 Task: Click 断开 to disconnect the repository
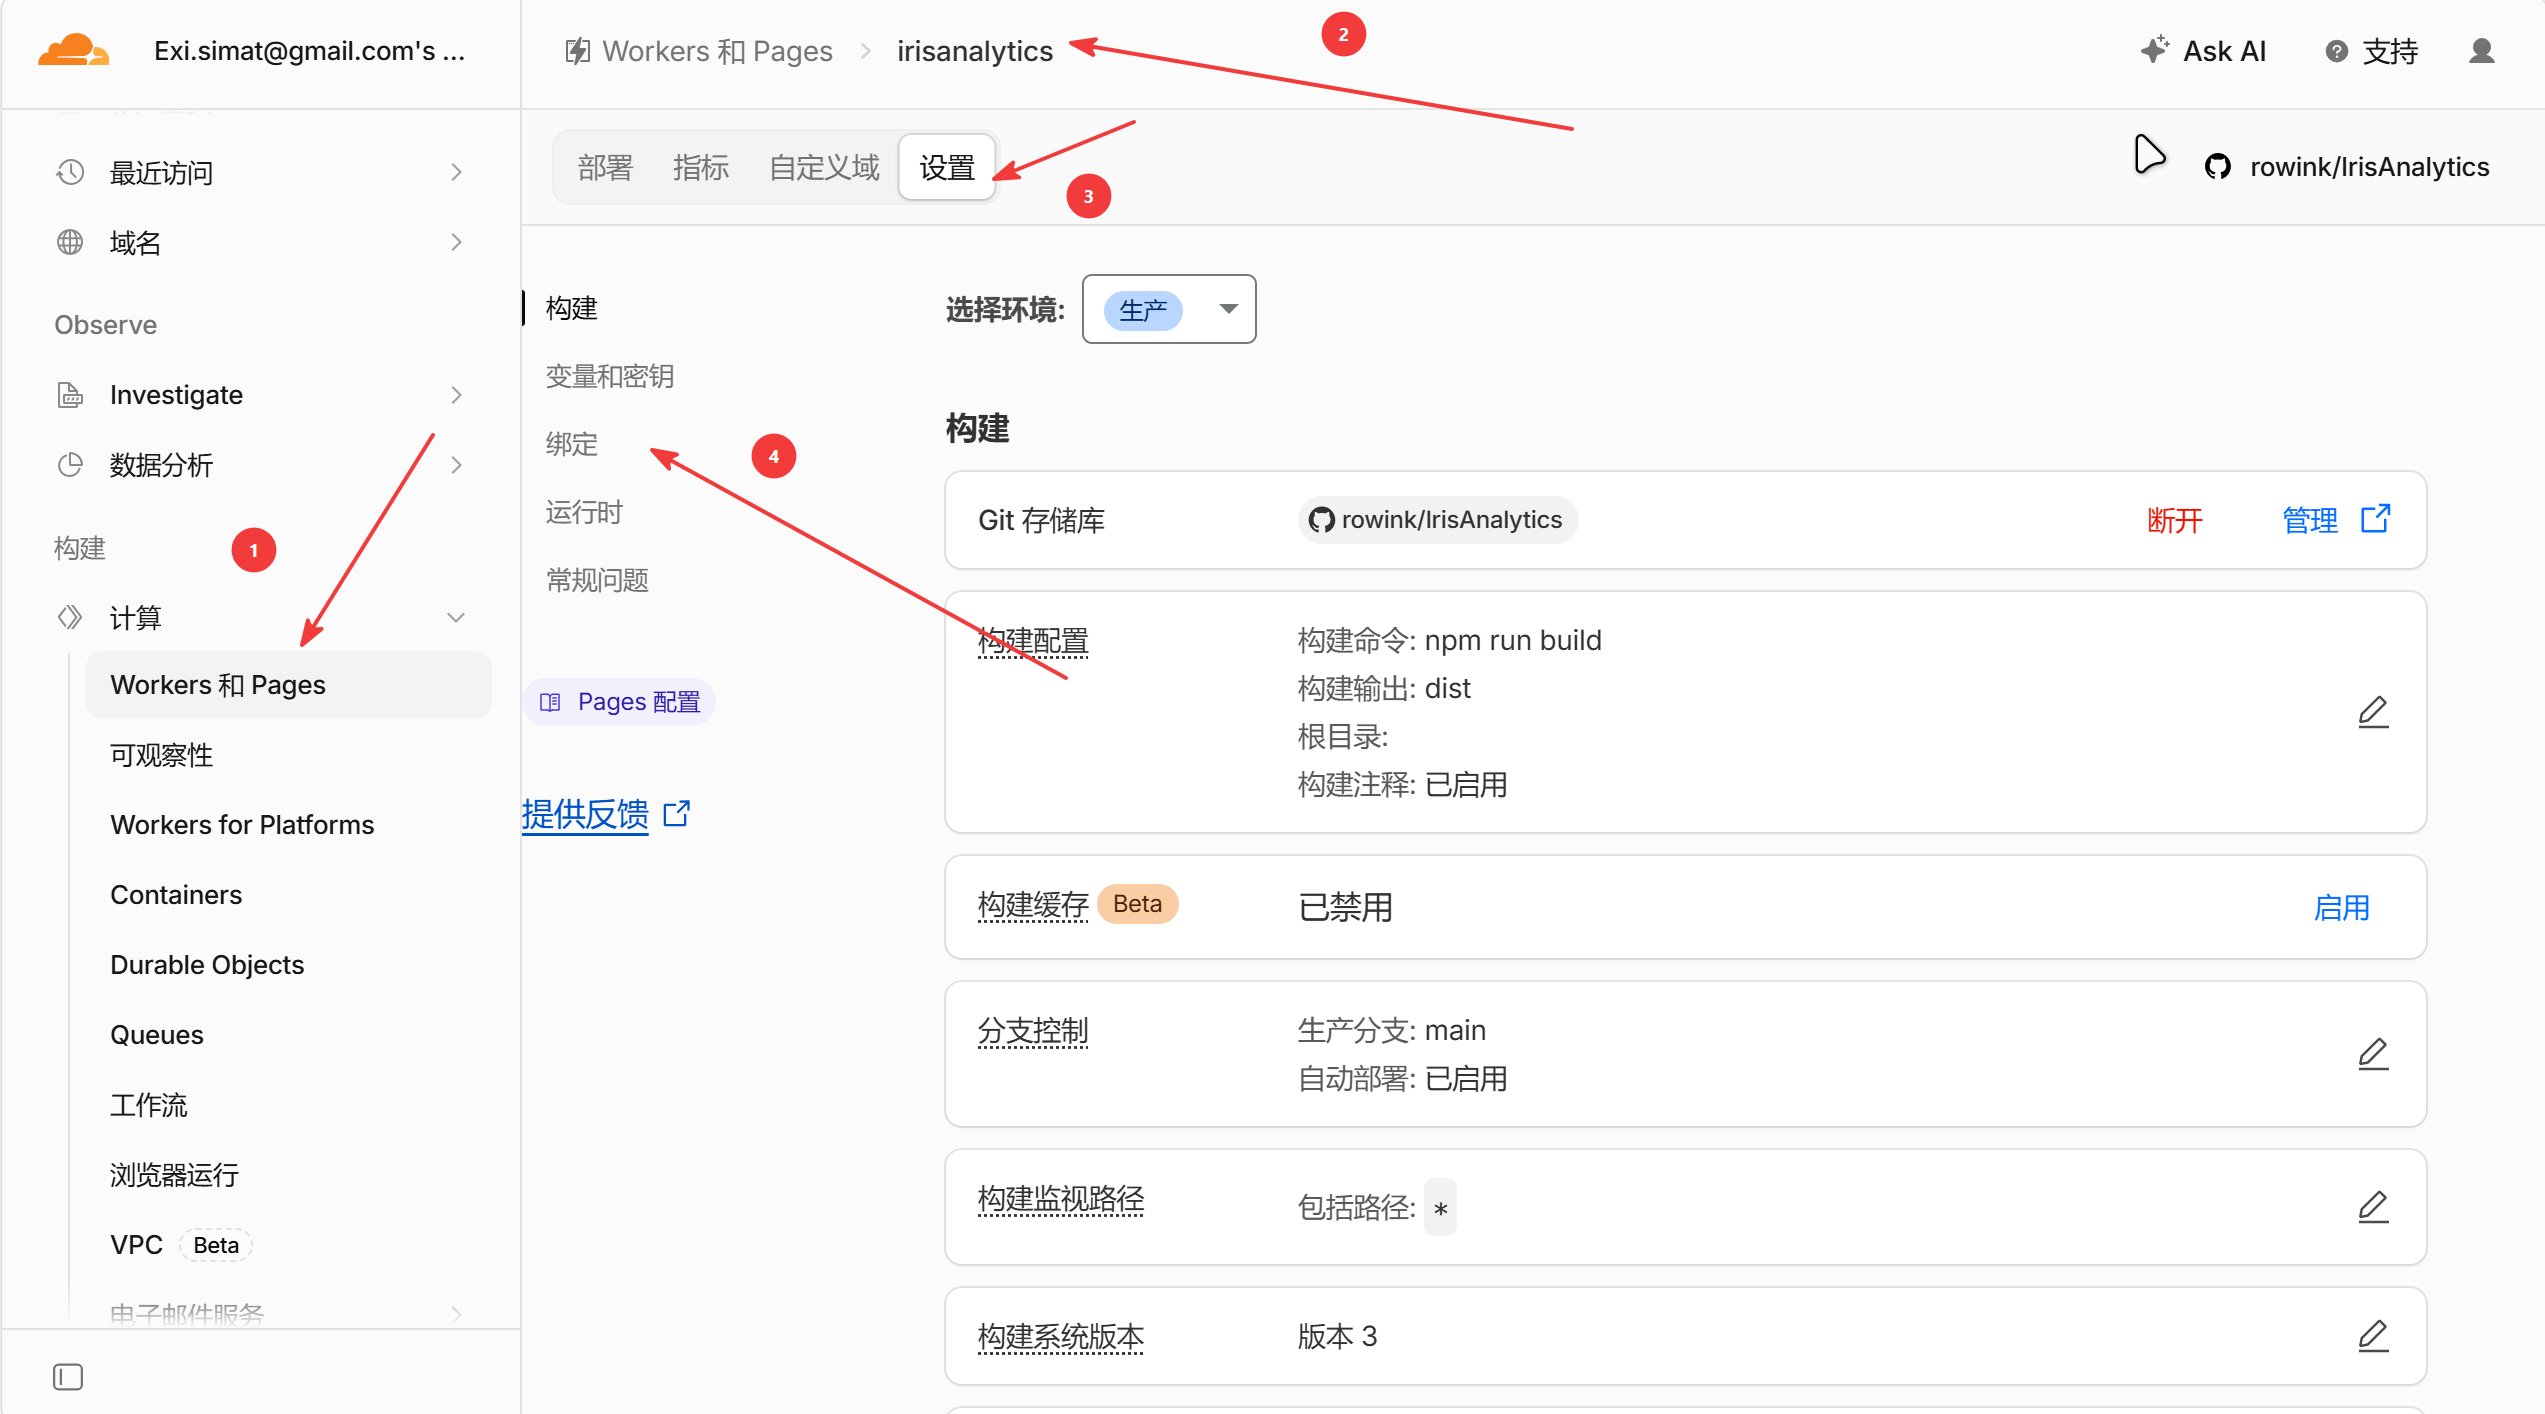click(x=2175, y=520)
